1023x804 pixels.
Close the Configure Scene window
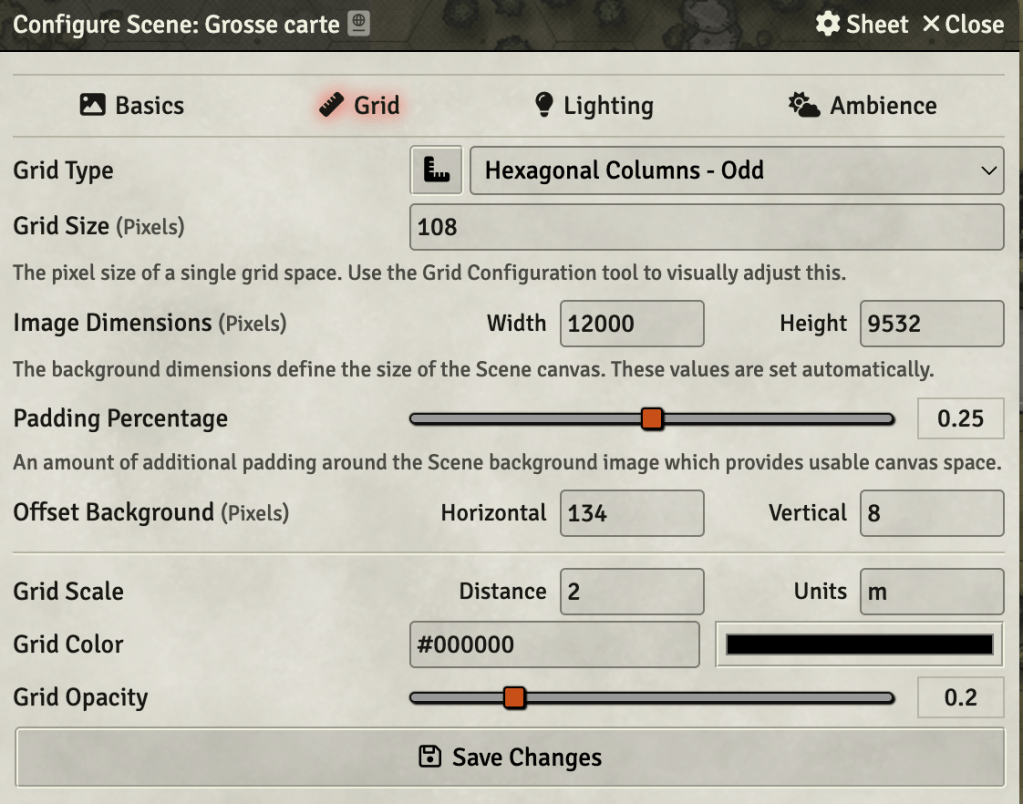coord(963,24)
